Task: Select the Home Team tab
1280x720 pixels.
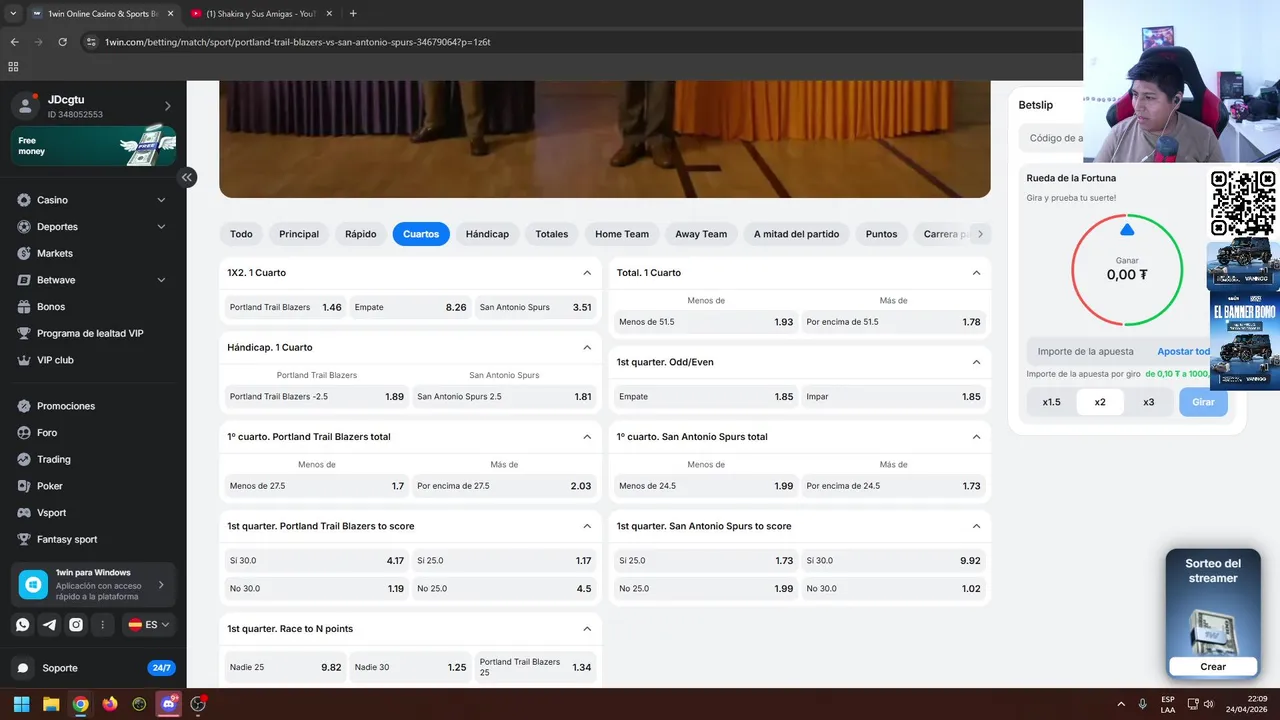Action: coord(622,234)
